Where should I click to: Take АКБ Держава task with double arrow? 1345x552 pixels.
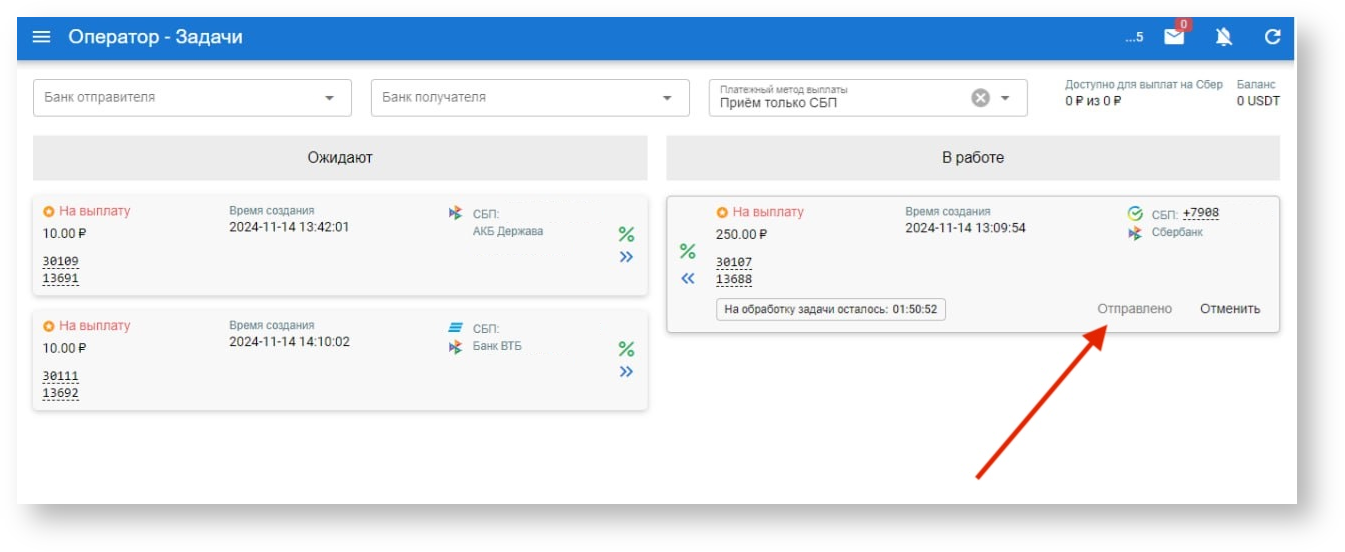(626, 257)
